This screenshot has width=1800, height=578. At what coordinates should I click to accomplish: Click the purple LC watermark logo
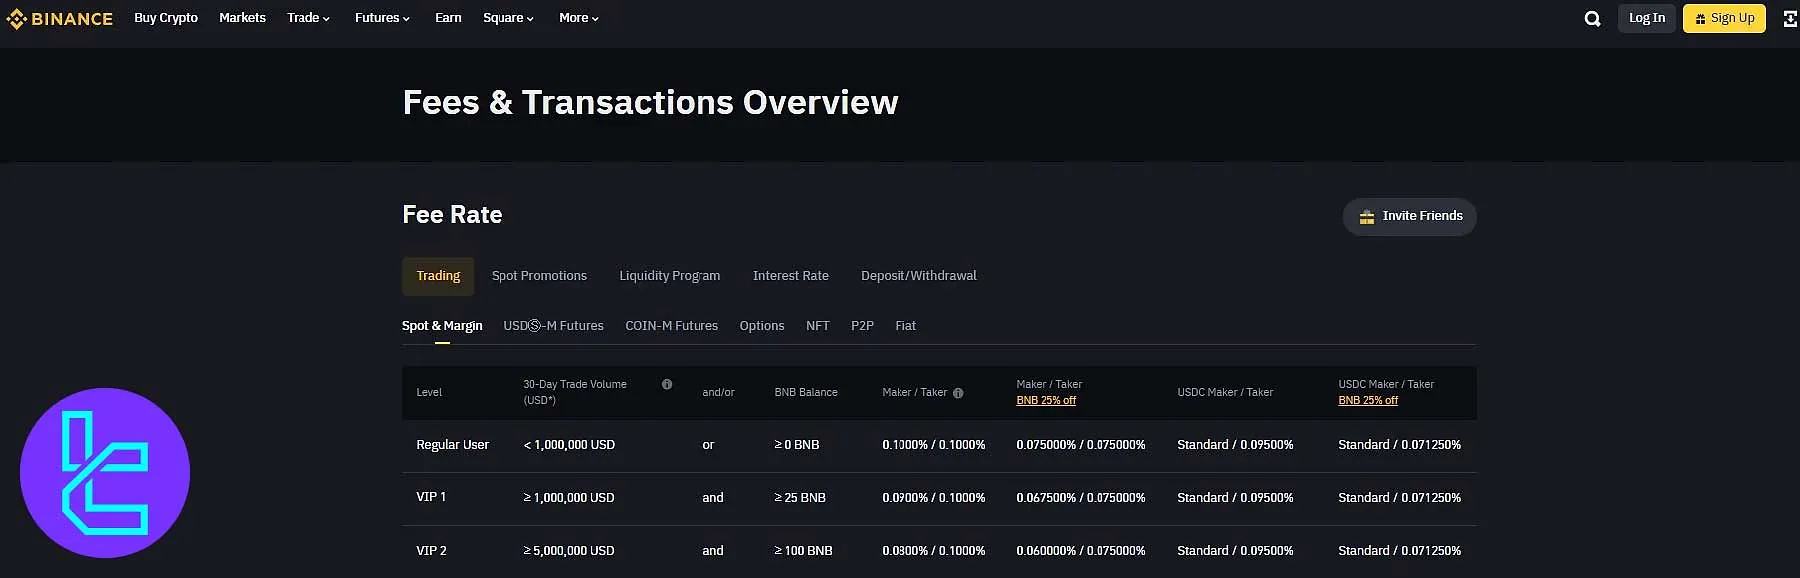[105, 473]
